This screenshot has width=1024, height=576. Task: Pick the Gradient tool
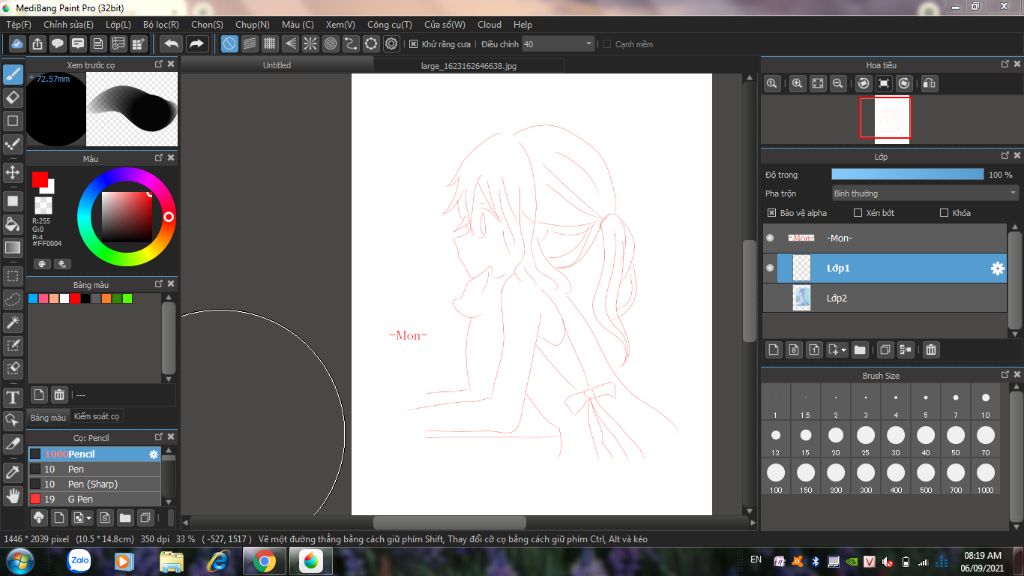tap(13, 248)
